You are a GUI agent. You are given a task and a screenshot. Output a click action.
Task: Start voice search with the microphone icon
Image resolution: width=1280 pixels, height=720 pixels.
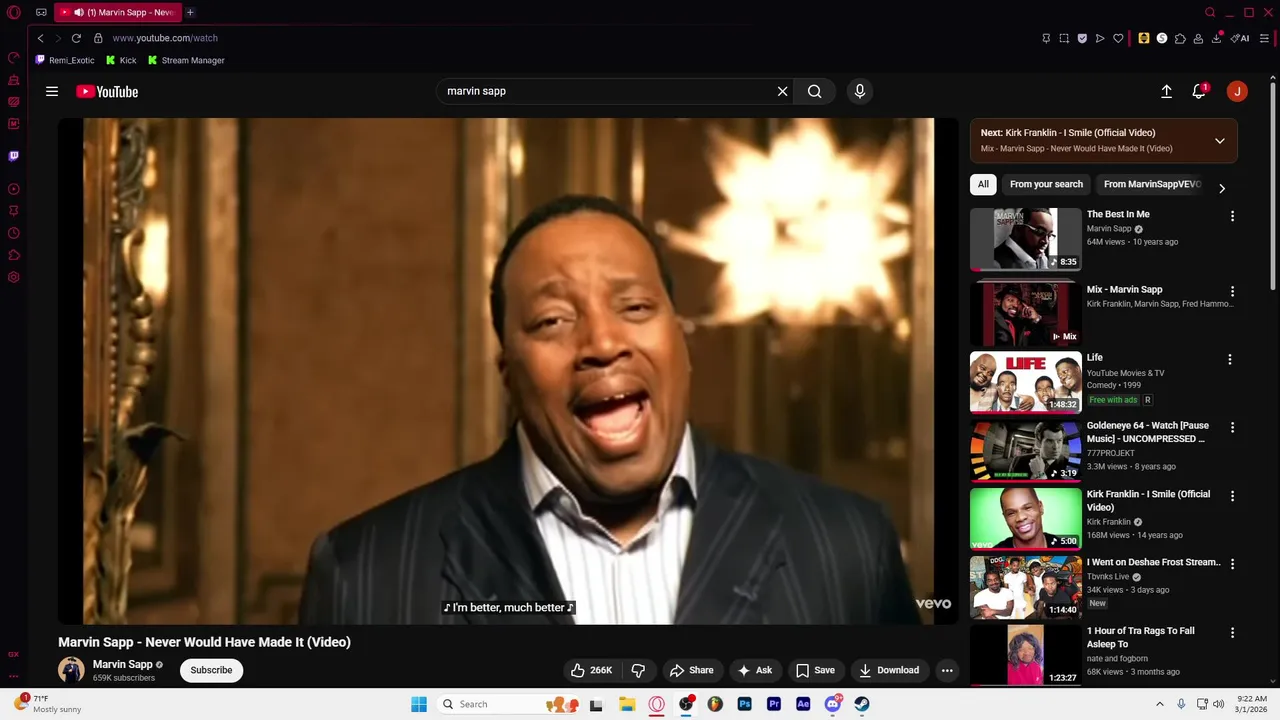tap(860, 91)
